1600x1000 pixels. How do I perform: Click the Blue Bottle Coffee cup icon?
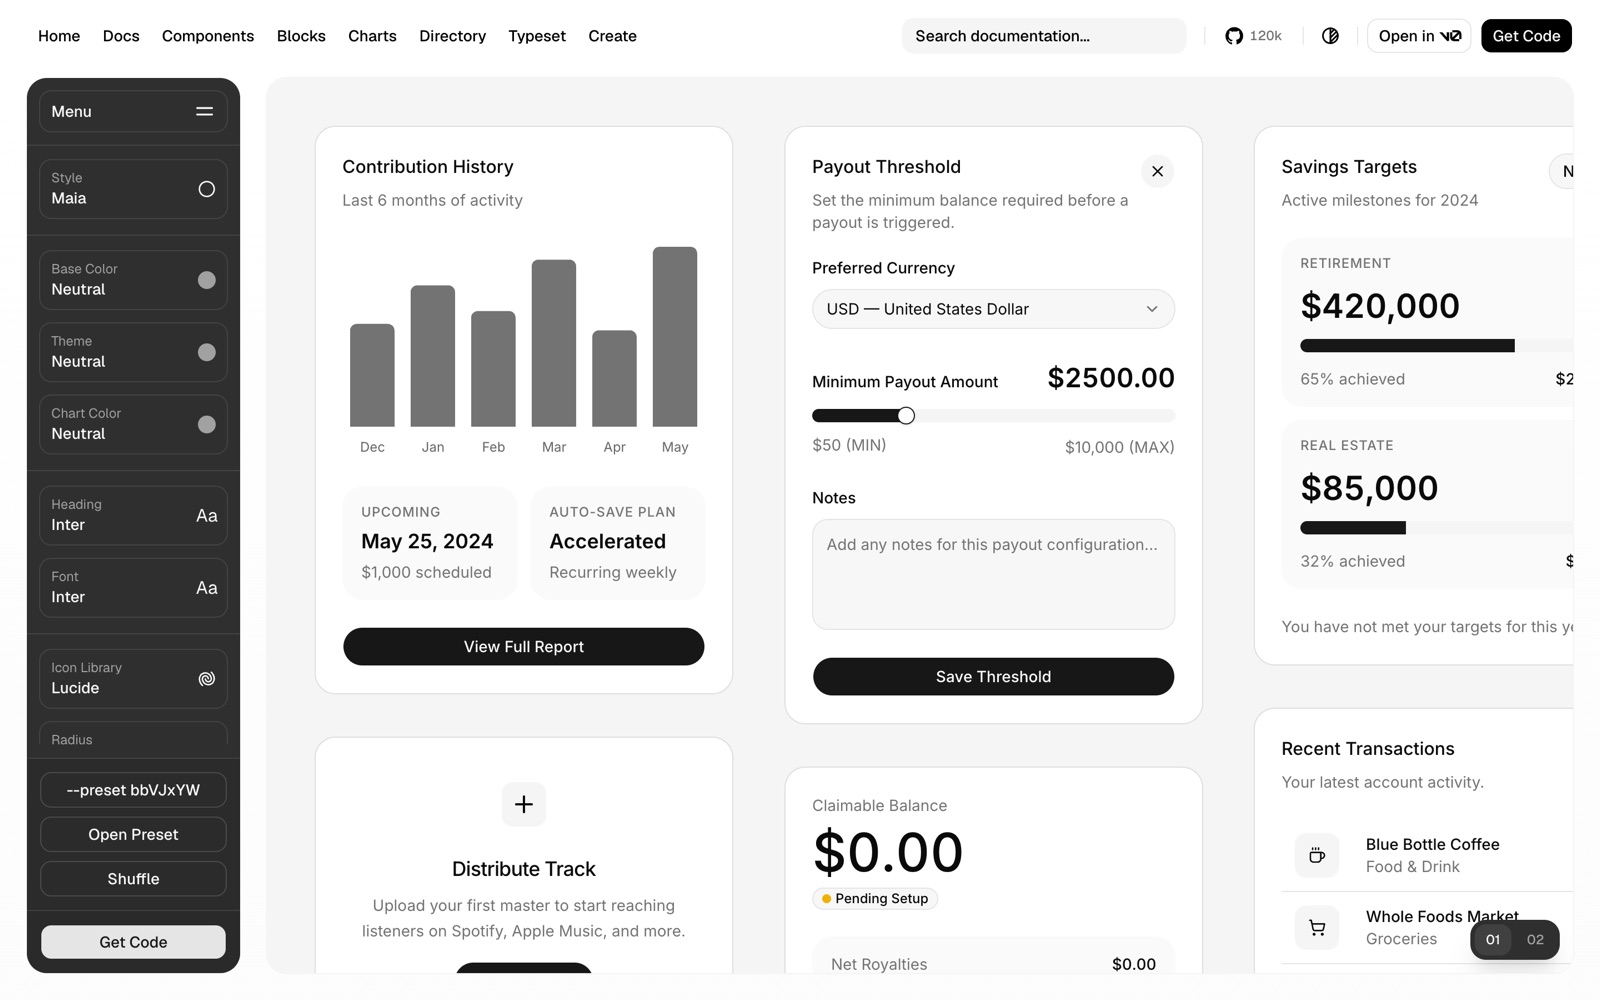pos(1317,855)
